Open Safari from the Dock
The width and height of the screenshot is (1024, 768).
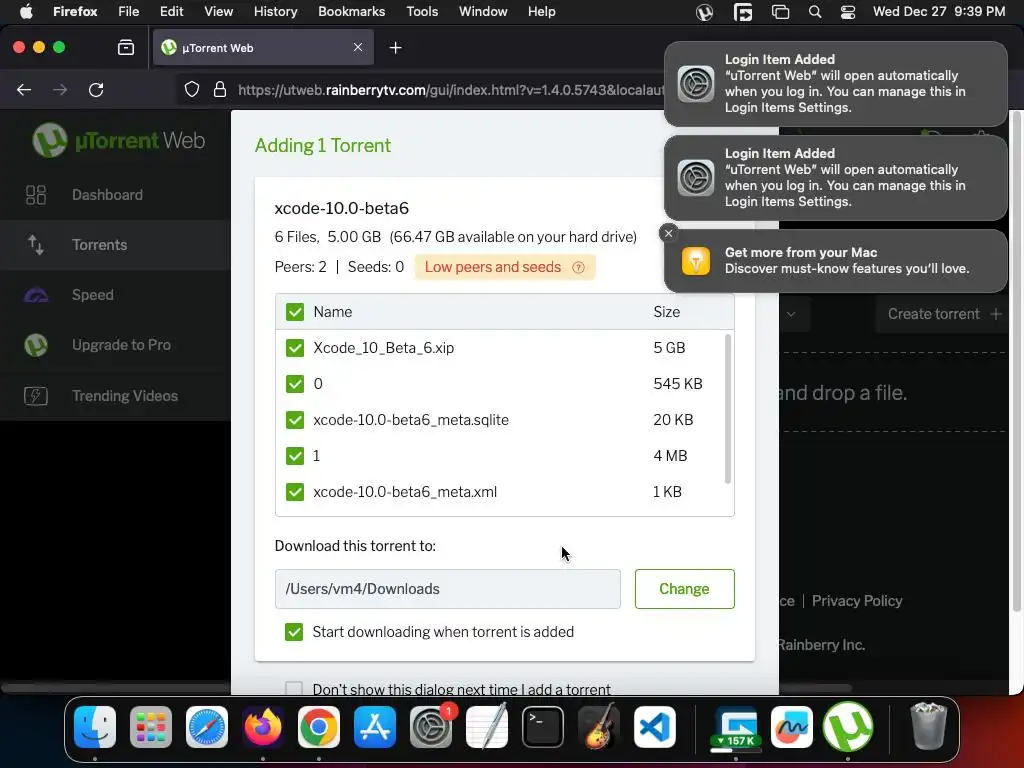tap(207, 727)
